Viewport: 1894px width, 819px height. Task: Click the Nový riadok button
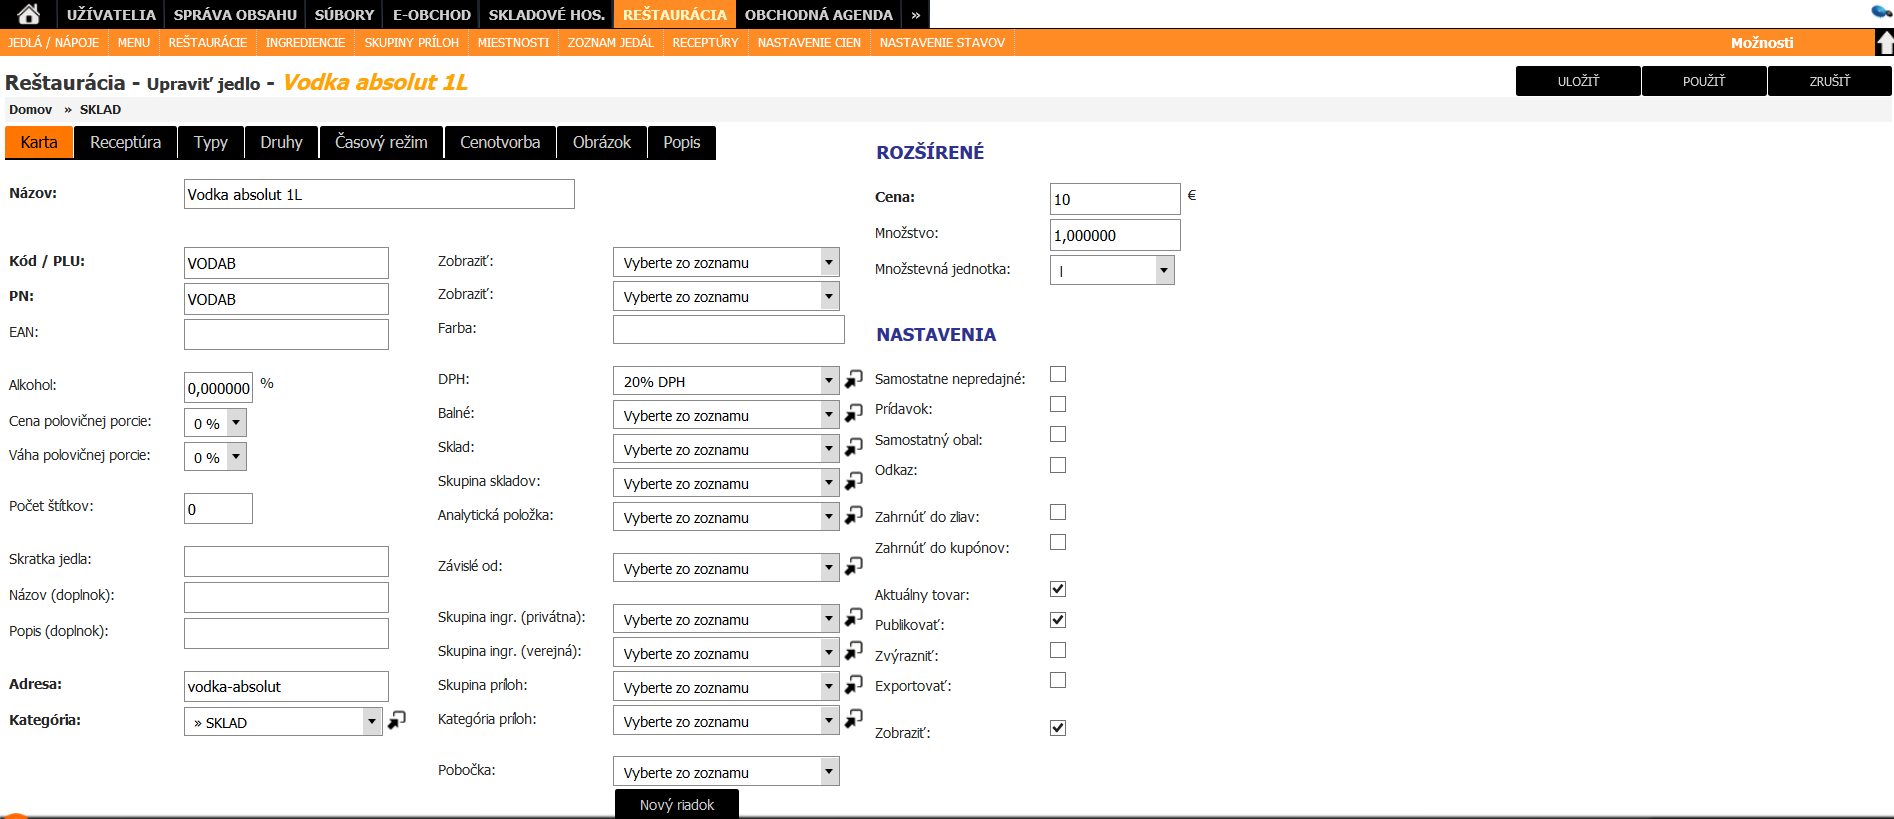[676, 804]
